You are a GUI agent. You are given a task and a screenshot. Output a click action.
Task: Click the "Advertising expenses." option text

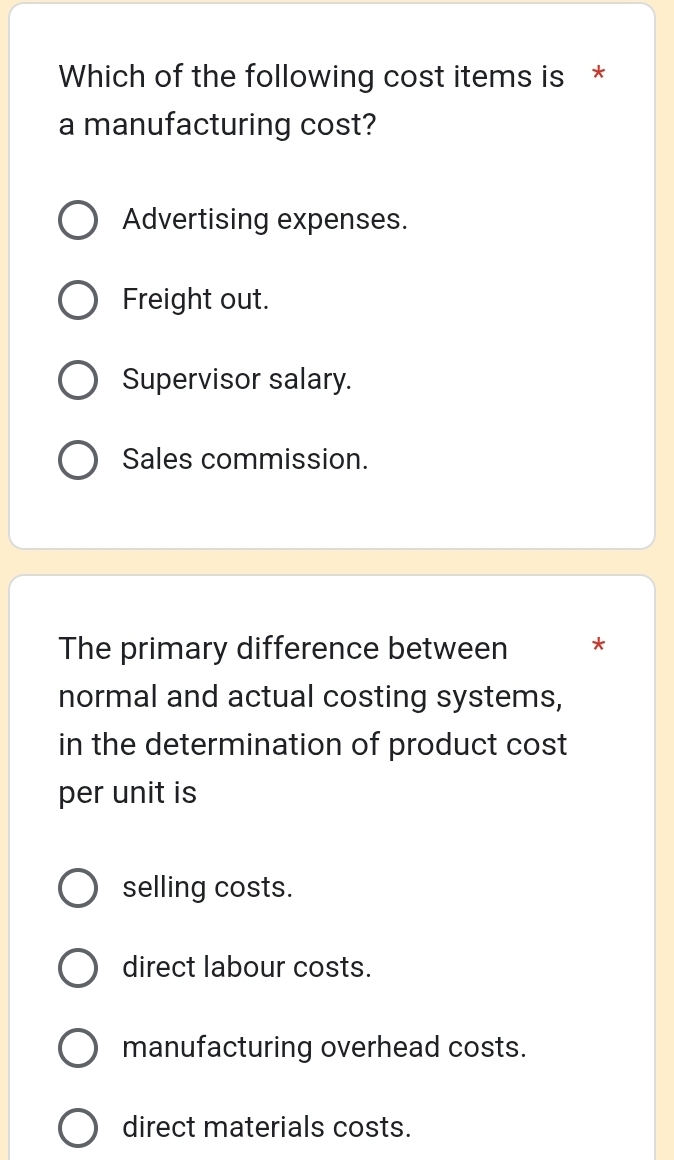tap(265, 220)
